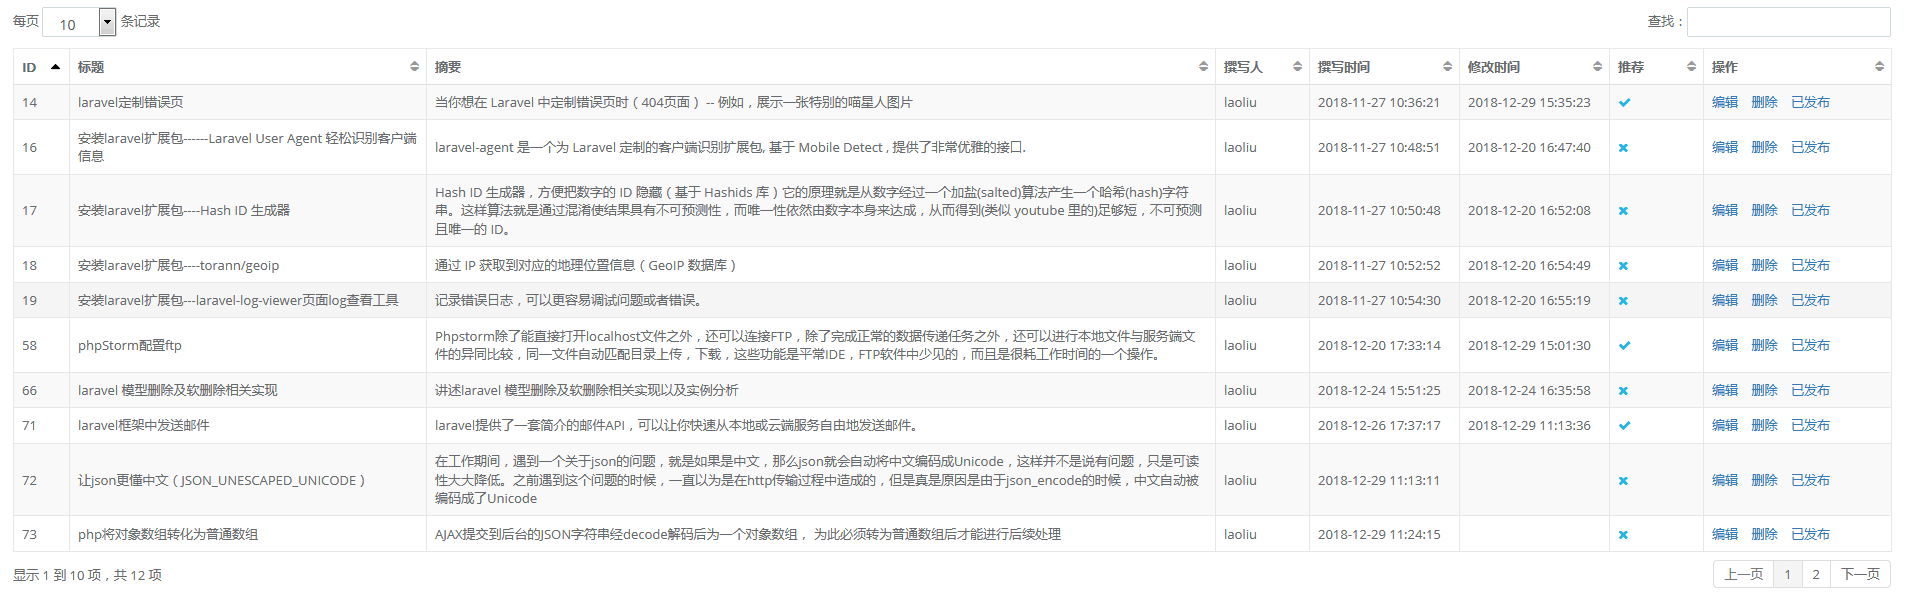Sort by 推荐 column header icon
The height and width of the screenshot is (599, 1907).
(1691, 67)
